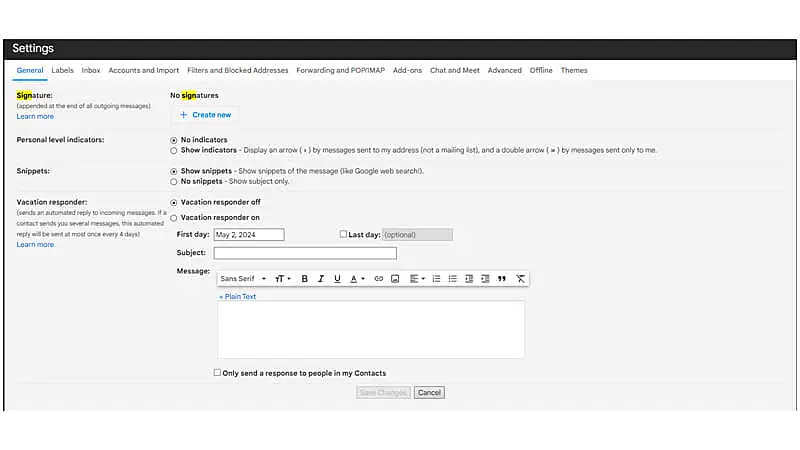Select Show indicators radio button
The image size is (800, 450).
[x=174, y=151]
